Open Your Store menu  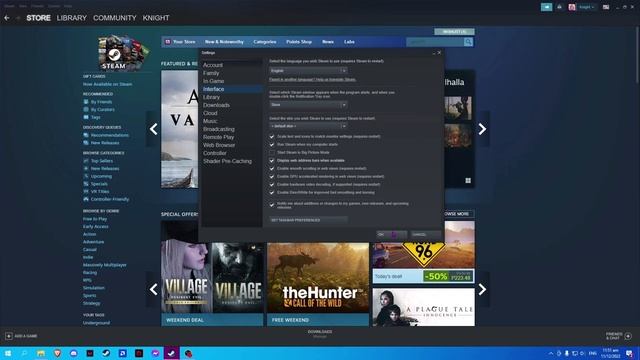pyautogui.click(x=184, y=42)
